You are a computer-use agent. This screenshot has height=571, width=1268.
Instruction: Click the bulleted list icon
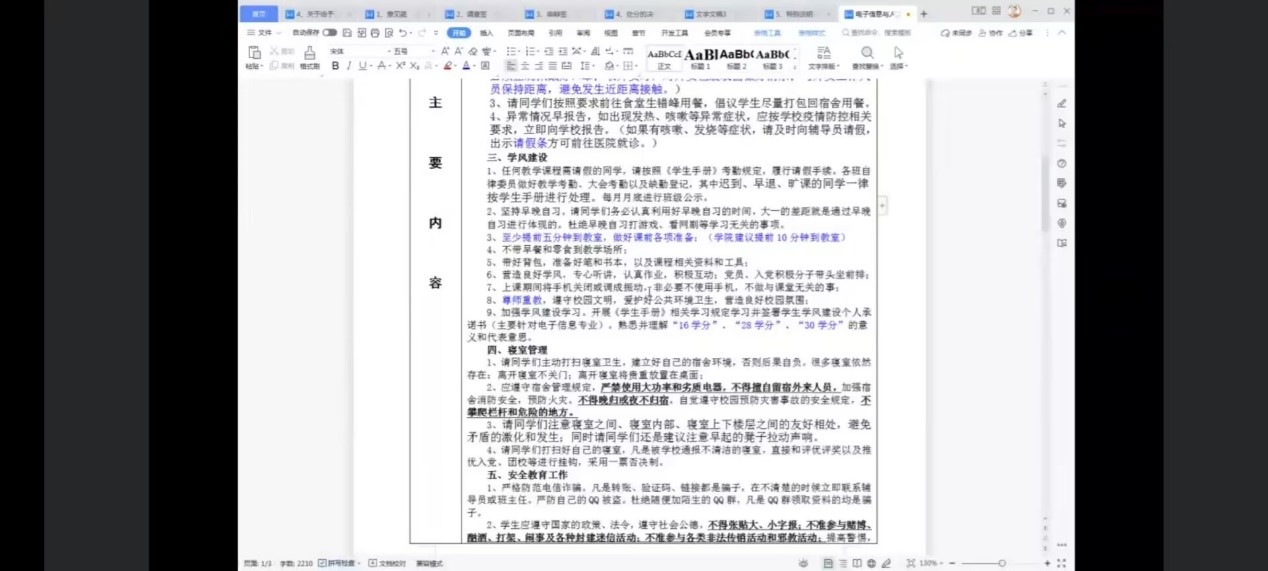(512, 51)
